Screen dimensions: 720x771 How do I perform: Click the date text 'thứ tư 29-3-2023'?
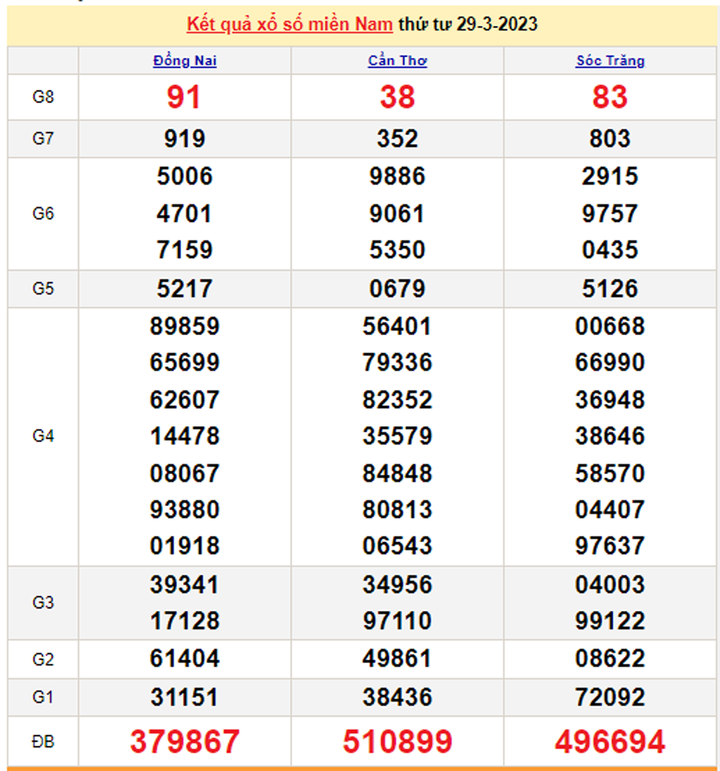[x=467, y=24]
